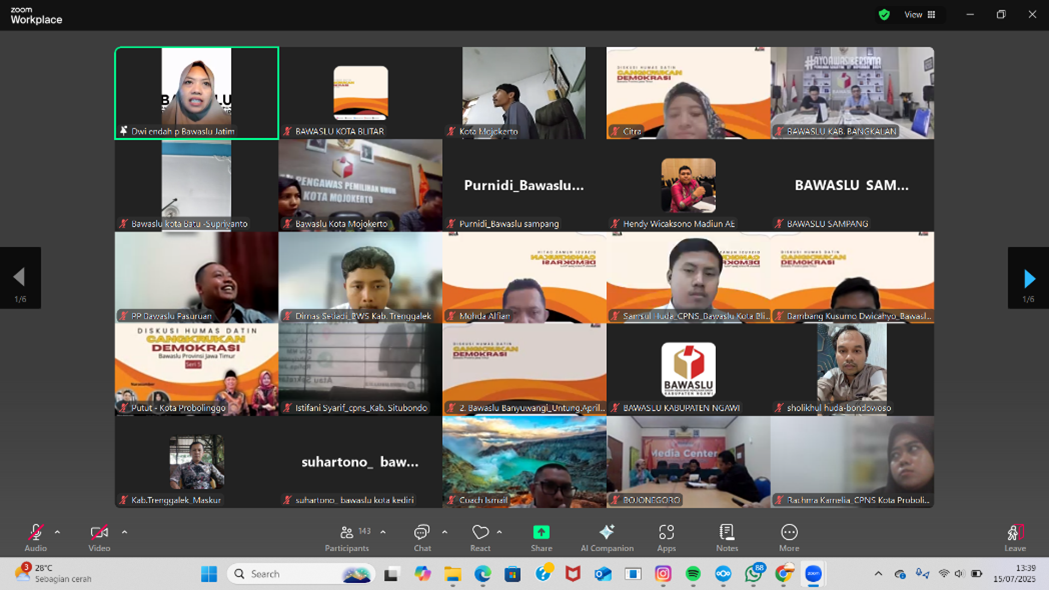Click the sholikhul huda-bondowoso label
Screen dimensions: 1049x590
pos(839,408)
